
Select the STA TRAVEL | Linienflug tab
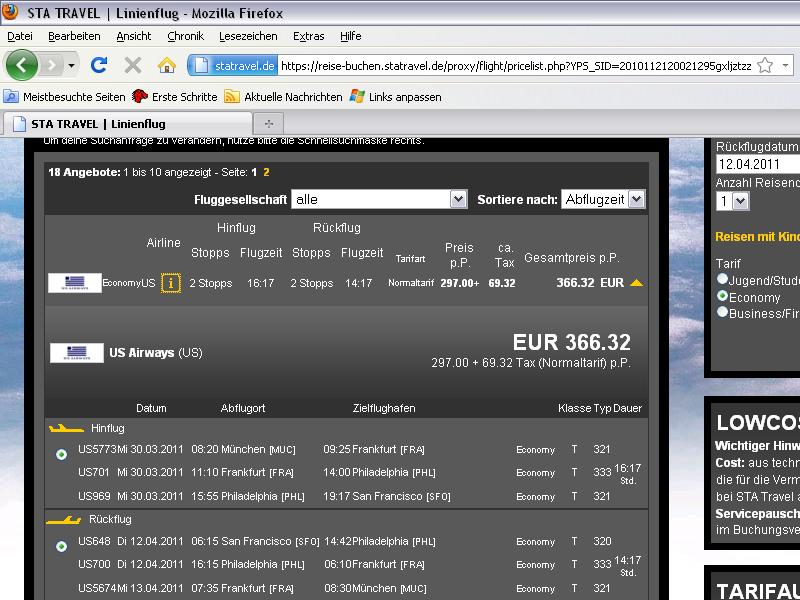point(128,124)
